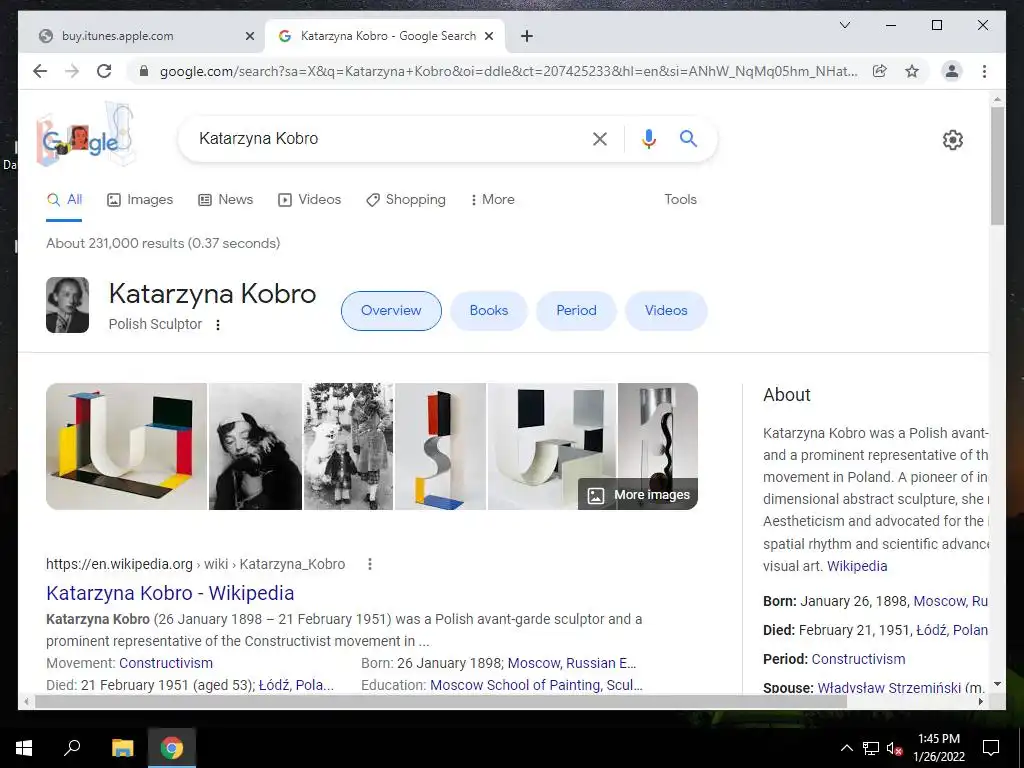The image size is (1024, 768).
Task: Expand the More search categories menu
Action: coord(492,200)
